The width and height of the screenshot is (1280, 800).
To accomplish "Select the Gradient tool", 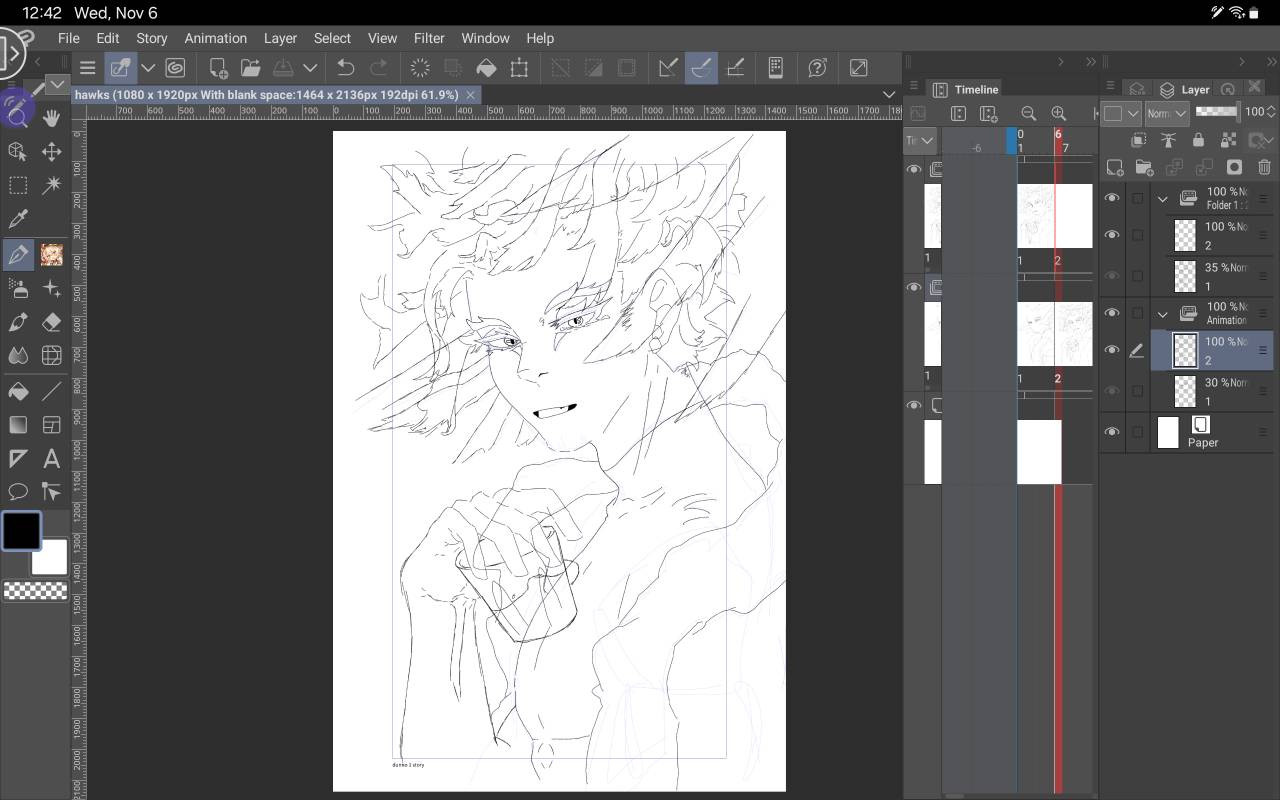I will 18,425.
